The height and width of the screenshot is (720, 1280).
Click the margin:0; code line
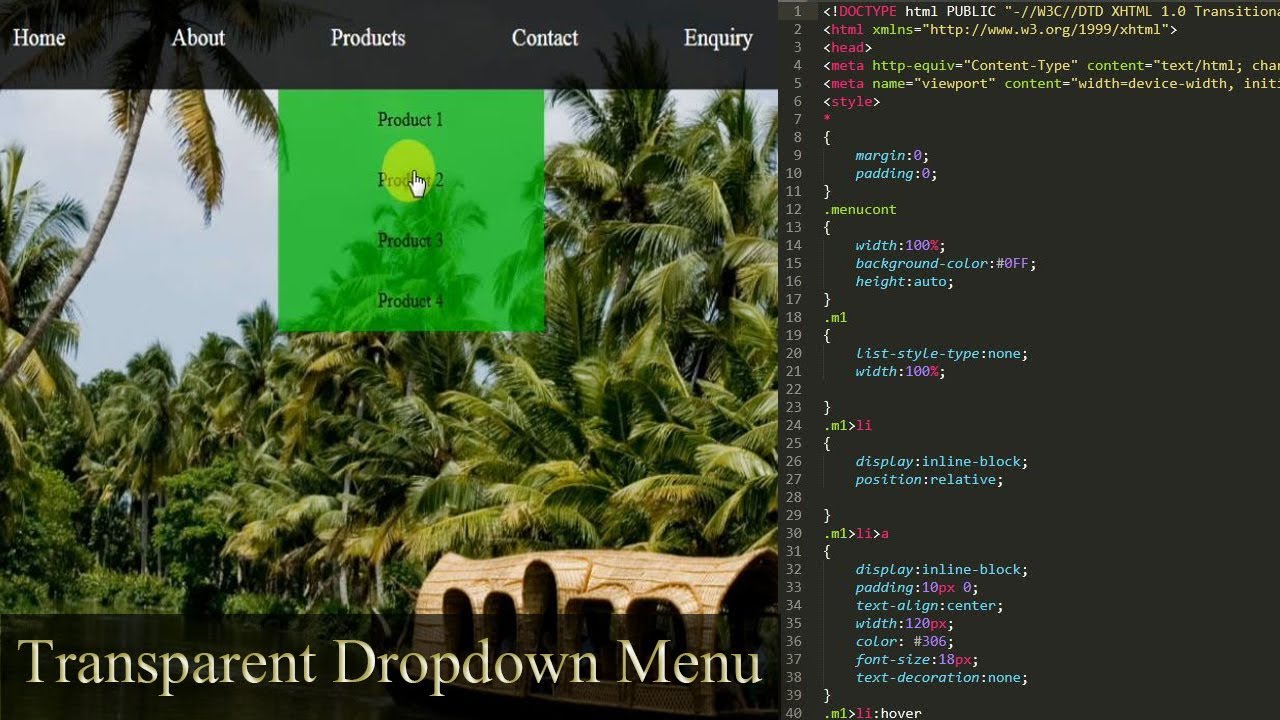click(x=892, y=156)
